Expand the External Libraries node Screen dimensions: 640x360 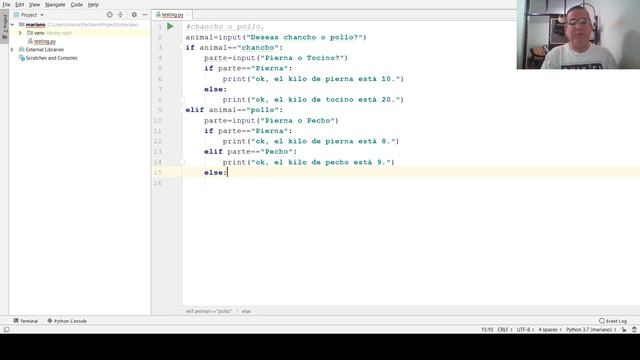[x=12, y=49]
